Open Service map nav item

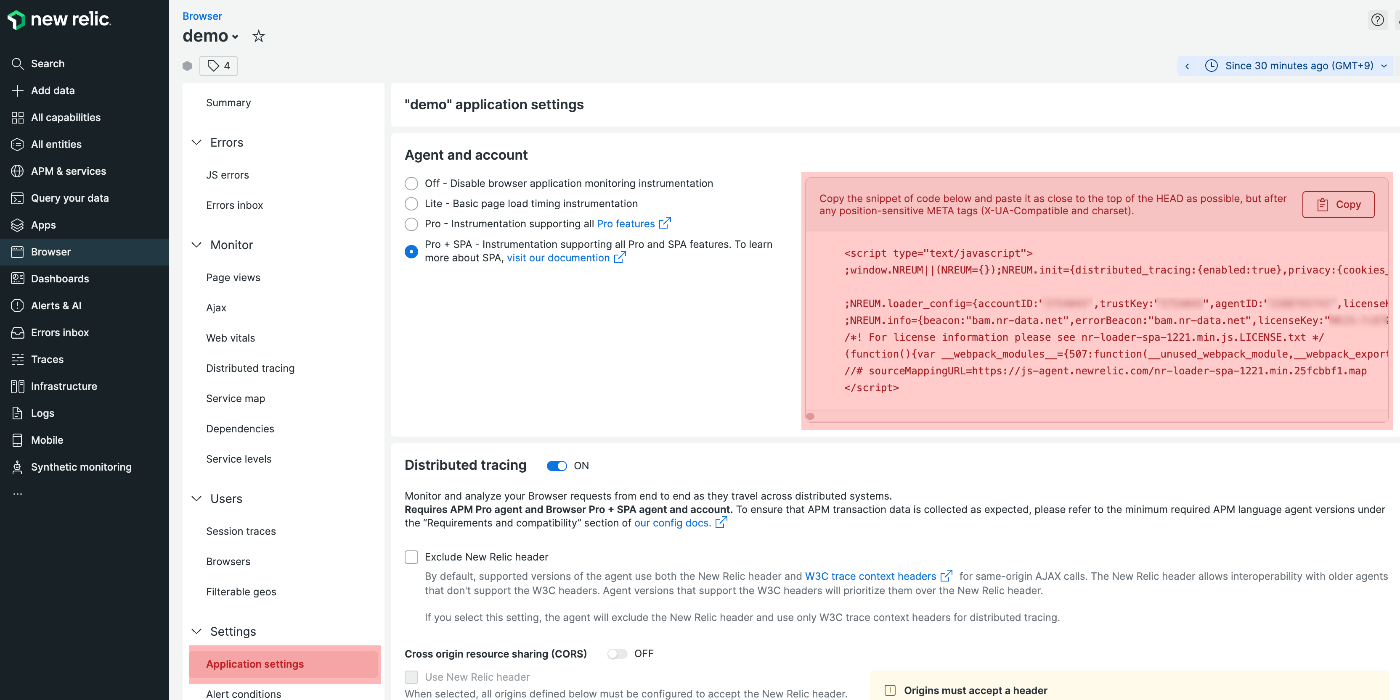(236, 398)
